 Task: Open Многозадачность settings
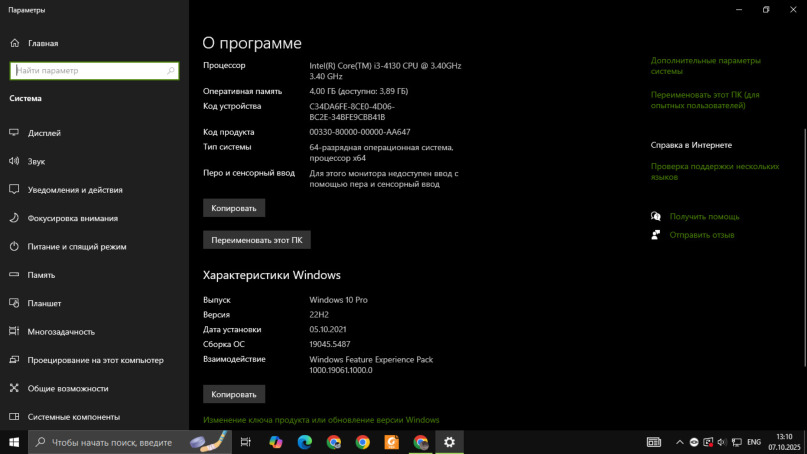(x=61, y=331)
